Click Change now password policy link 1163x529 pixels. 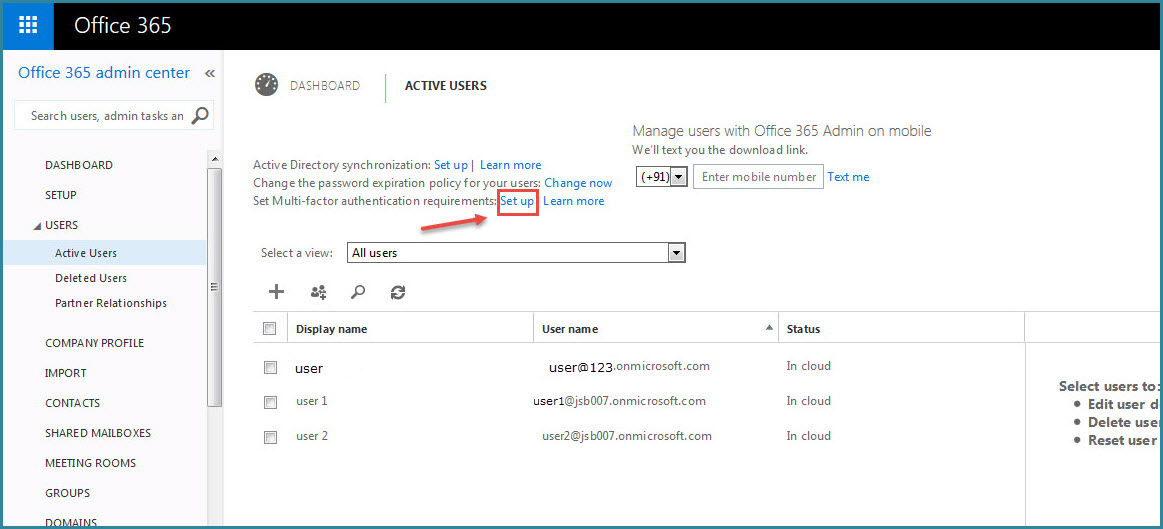coord(579,183)
